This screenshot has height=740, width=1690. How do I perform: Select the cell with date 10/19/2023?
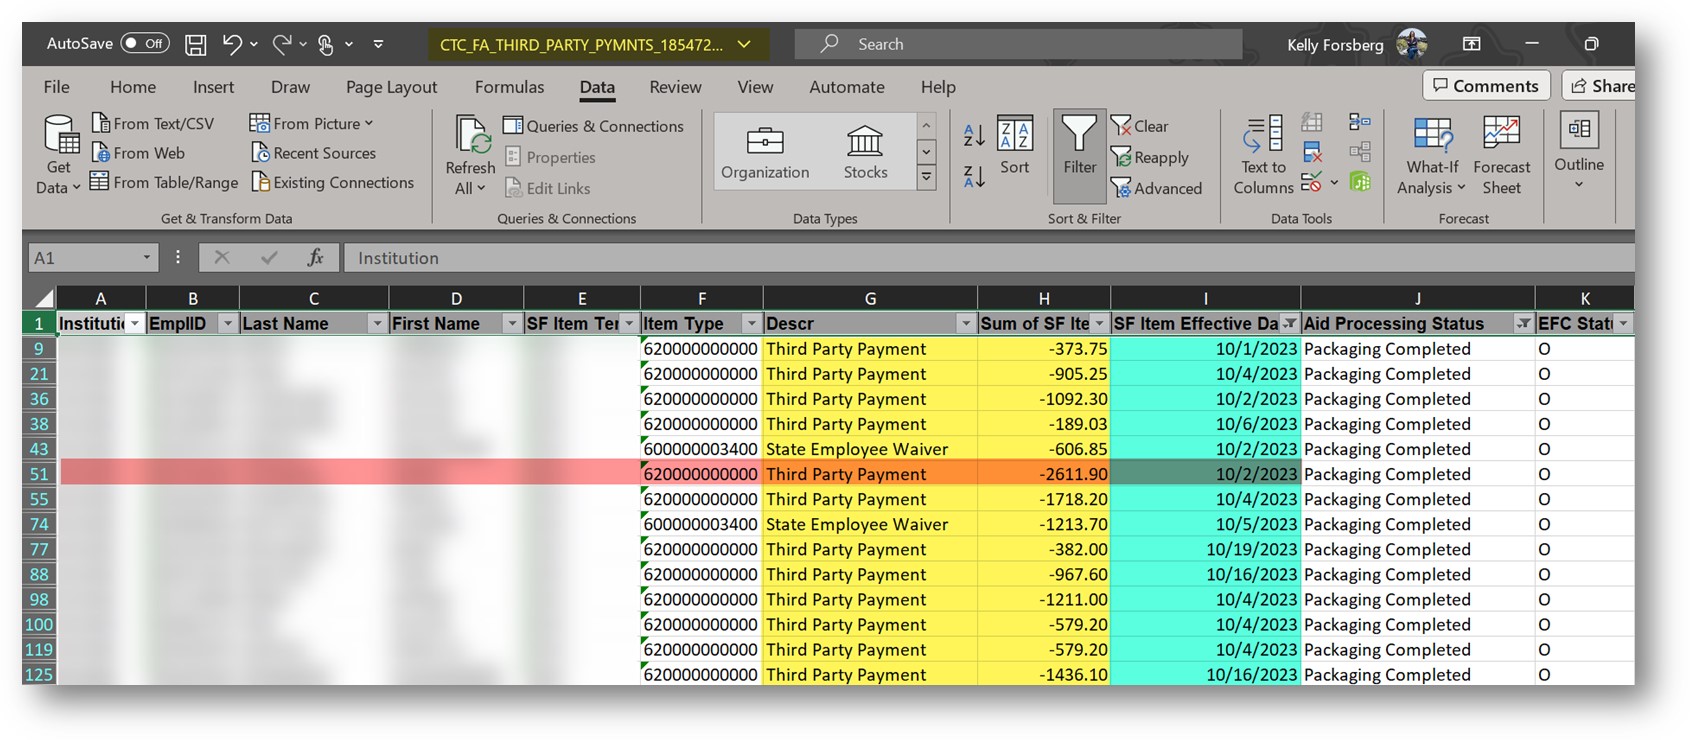coord(1205,549)
